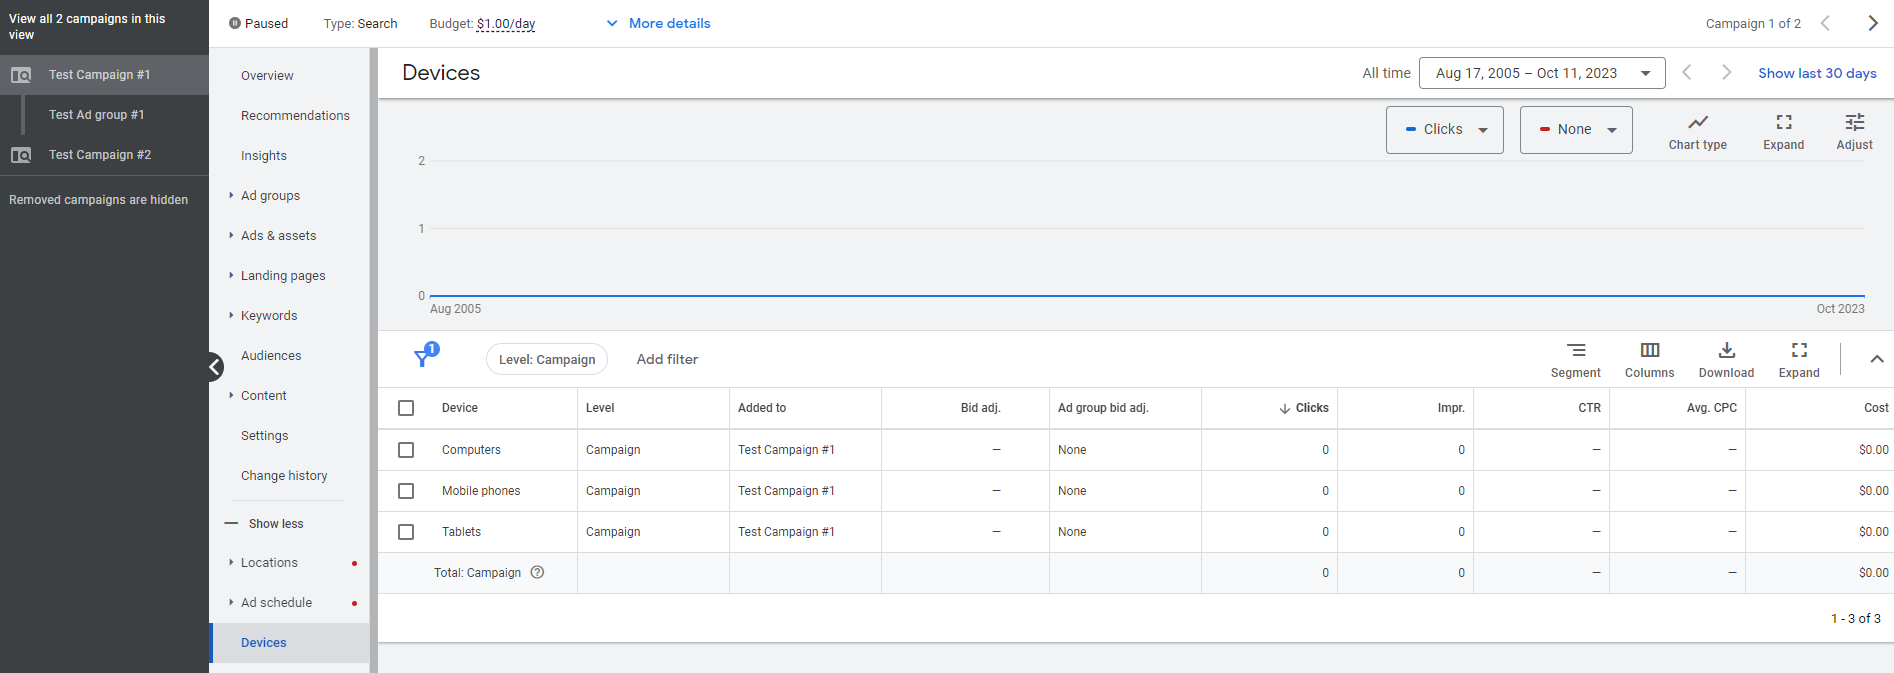Open the chart Adjust settings icon
1894x673 pixels.
coord(1854,122)
